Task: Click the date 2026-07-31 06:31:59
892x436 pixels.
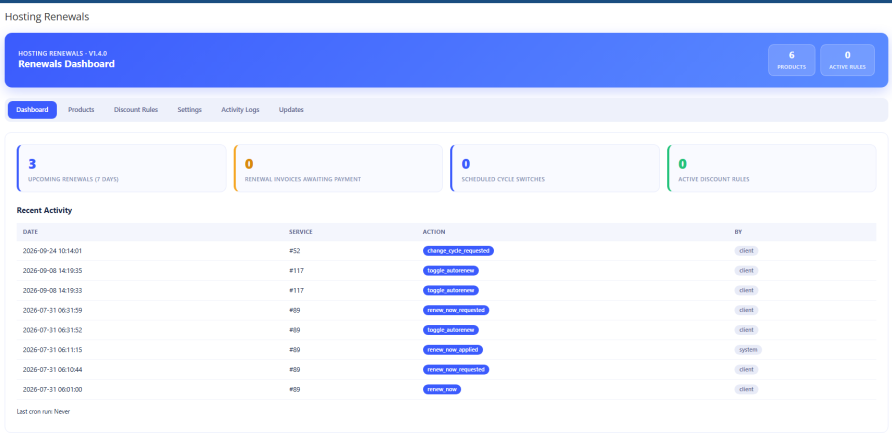Action: point(52,310)
